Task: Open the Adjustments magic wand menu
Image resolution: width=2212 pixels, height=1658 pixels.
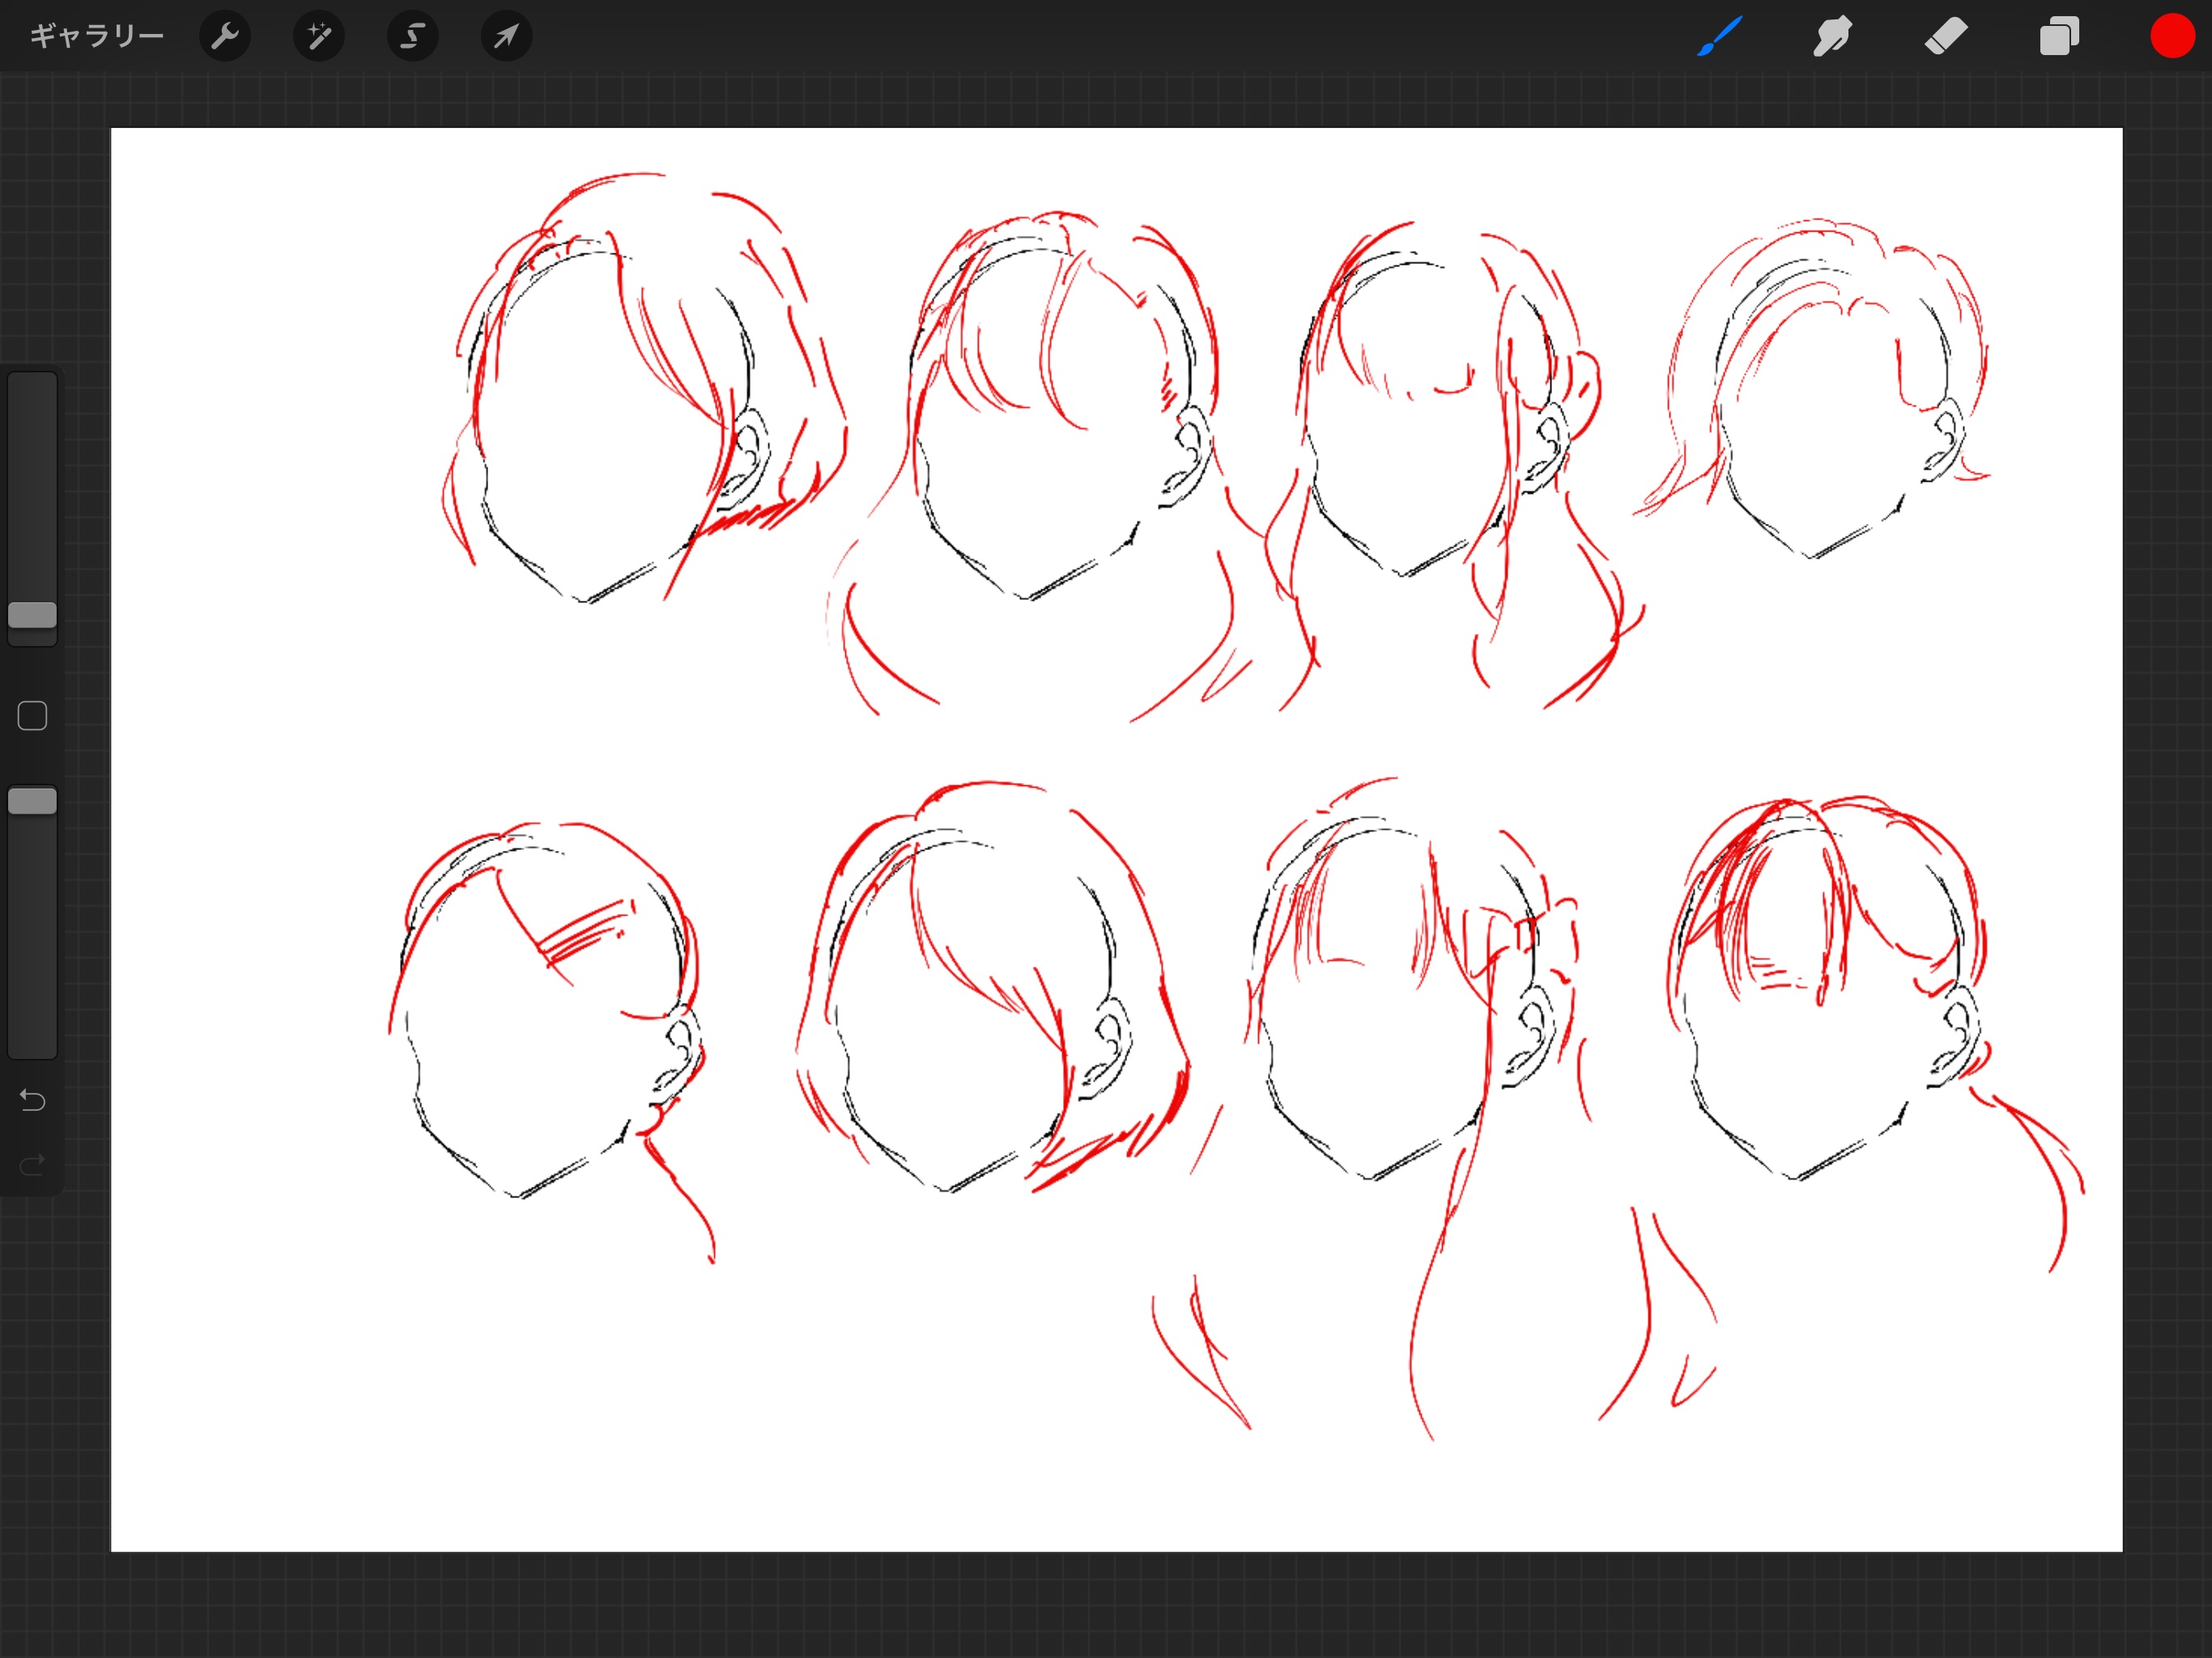Action: pyautogui.click(x=319, y=37)
